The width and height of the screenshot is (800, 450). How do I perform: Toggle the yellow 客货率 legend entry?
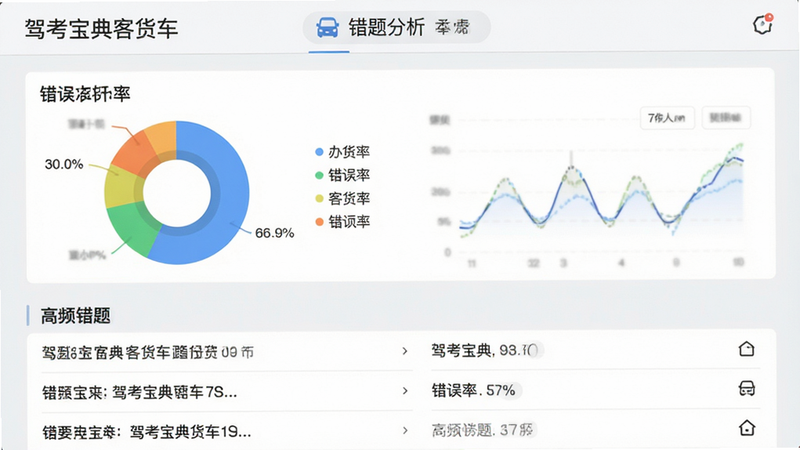click(342, 198)
